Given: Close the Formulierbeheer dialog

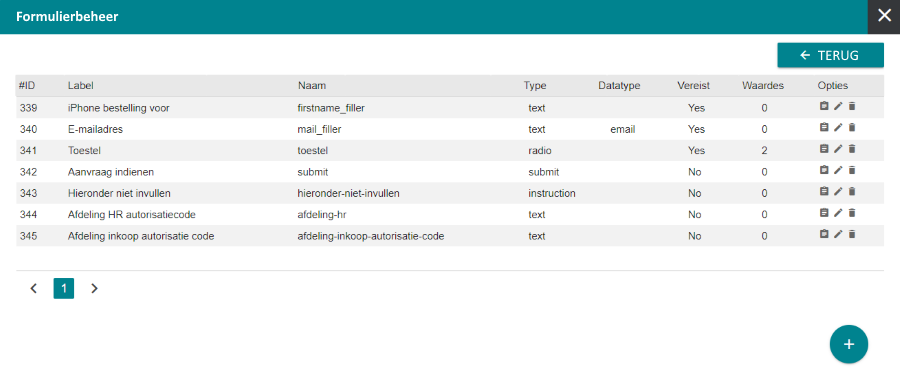Looking at the screenshot, I should tap(884, 16).
